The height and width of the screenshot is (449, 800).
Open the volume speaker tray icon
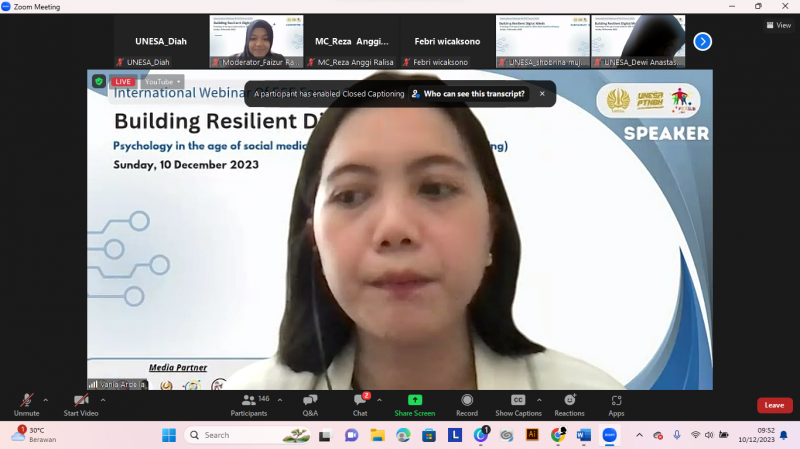709,435
